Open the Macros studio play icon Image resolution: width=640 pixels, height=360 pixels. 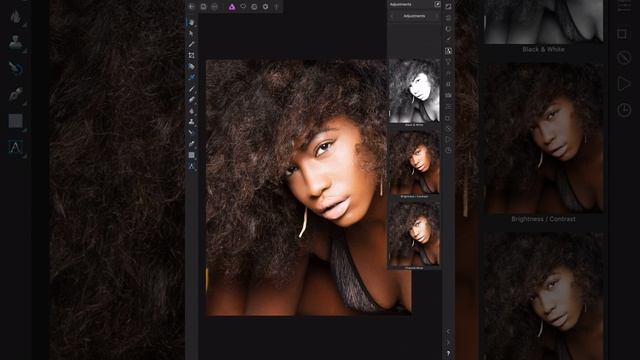pyautogui.click(x=448, y=140)
